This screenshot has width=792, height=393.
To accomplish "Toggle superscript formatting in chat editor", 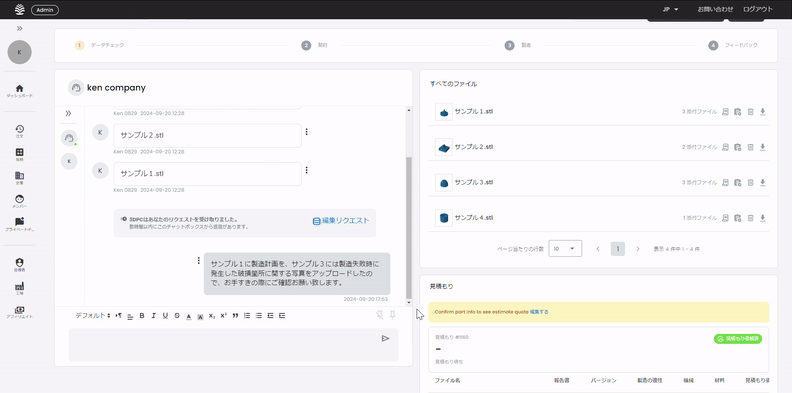I will click(223, 316).
